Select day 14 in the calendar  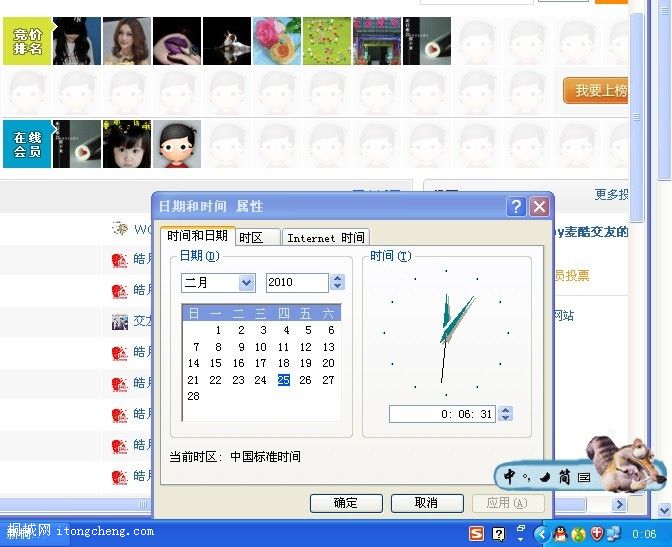pos(194,363)
